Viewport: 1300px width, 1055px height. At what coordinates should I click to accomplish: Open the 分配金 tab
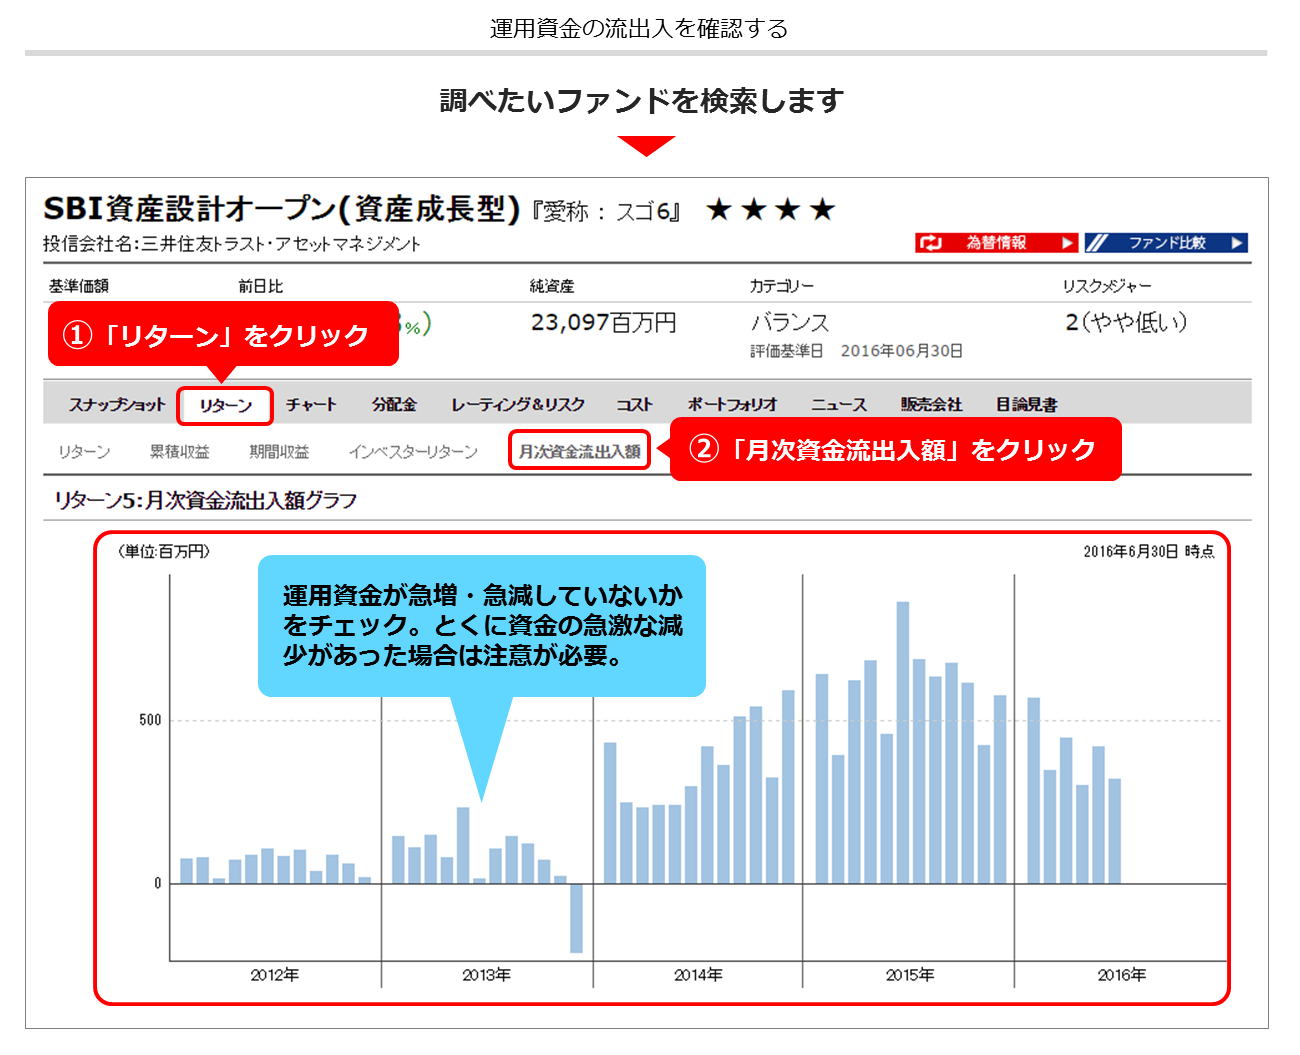point(394,405)
